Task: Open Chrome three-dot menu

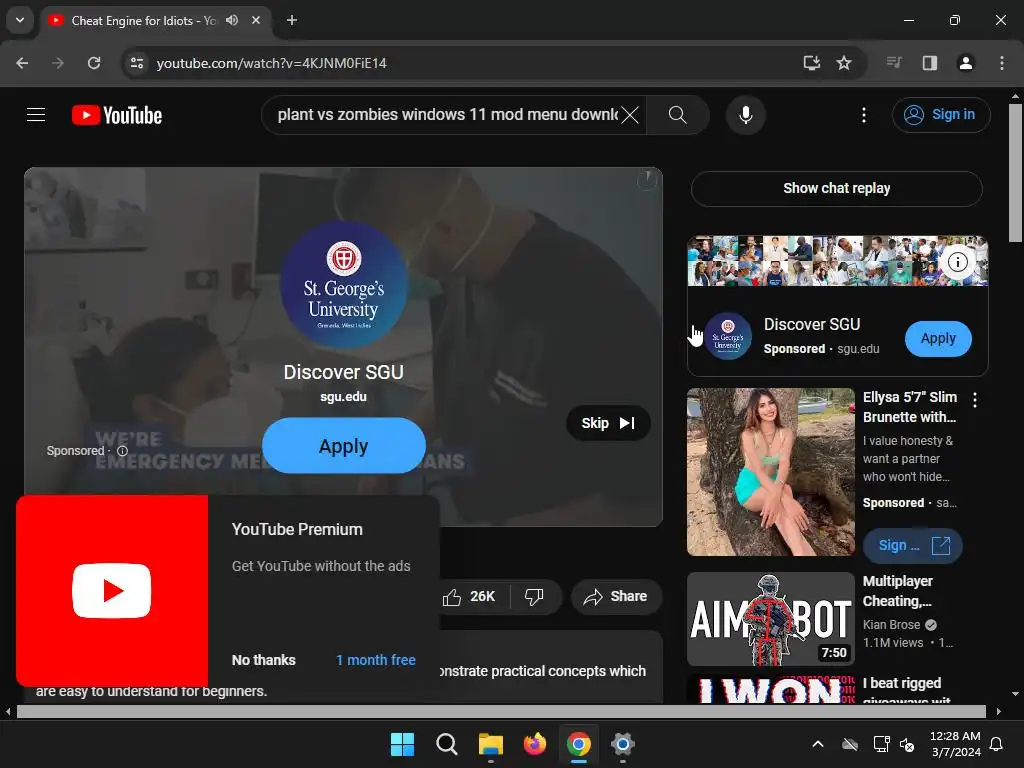Action: [x=1001, y=63]
